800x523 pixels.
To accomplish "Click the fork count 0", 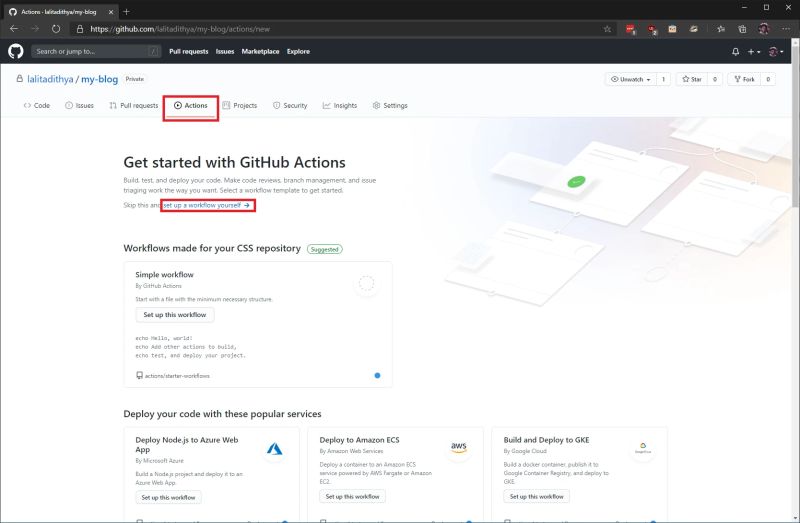I will tap(768, 79).
